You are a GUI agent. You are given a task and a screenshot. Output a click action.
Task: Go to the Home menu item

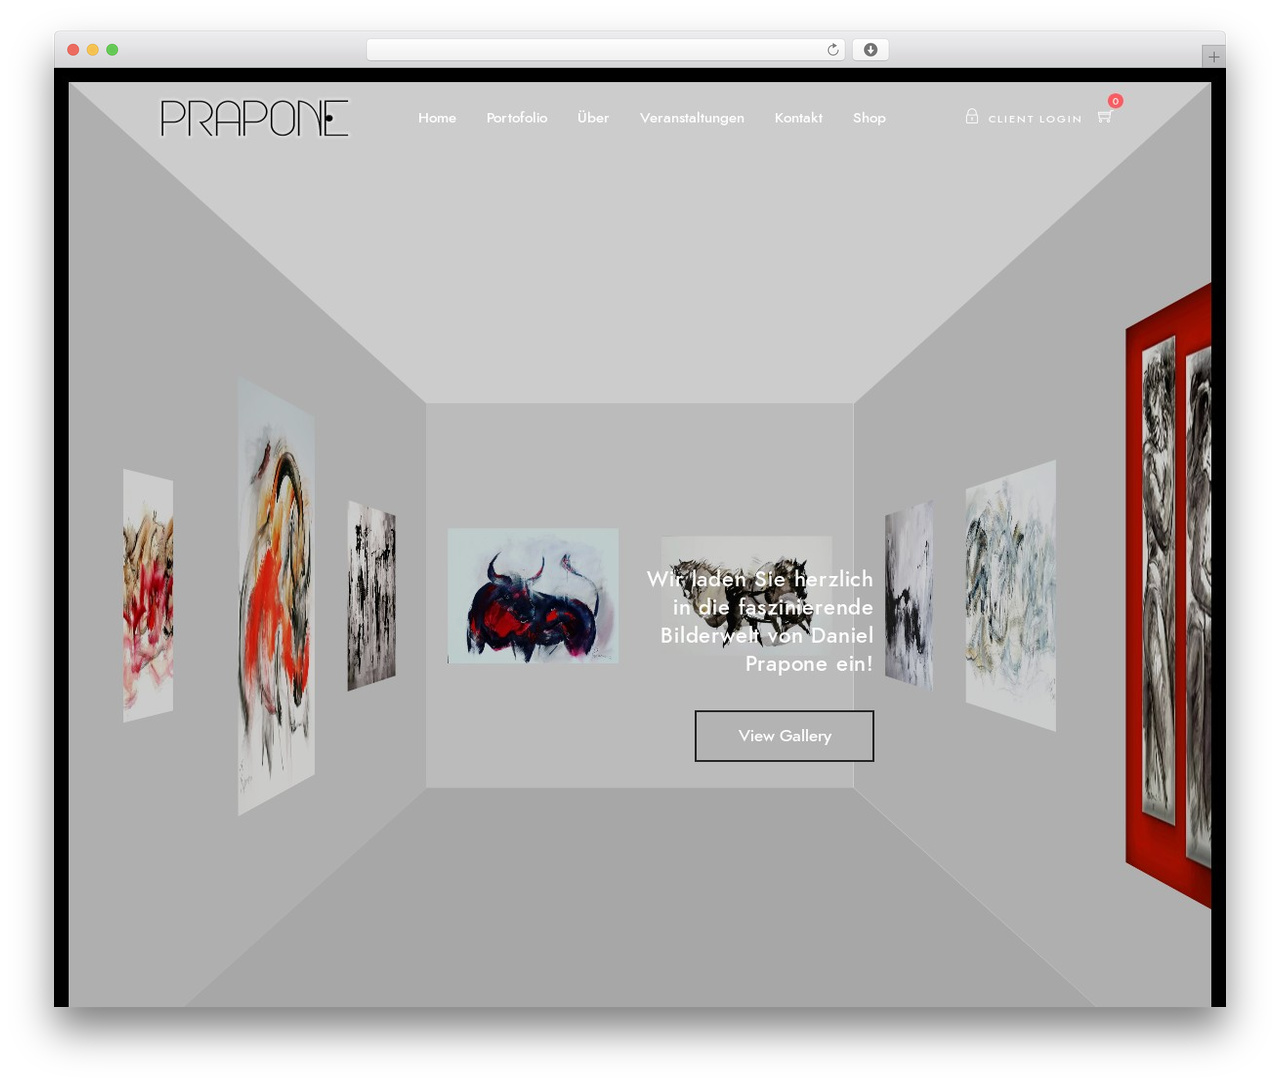(437, 118)
